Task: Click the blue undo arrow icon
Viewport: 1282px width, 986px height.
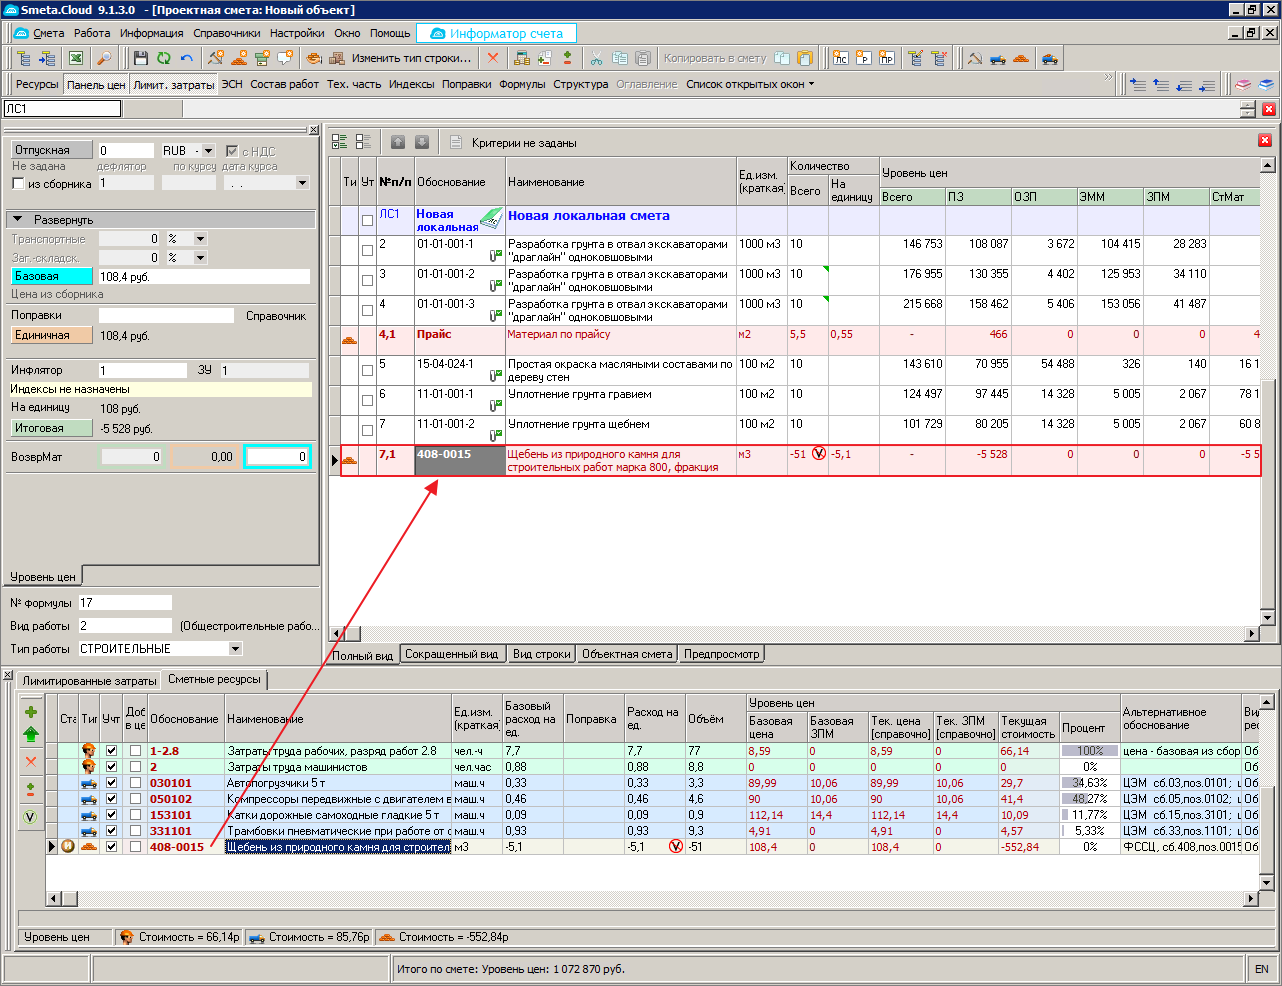Action: pyautogui.click(x=186, y=58)
